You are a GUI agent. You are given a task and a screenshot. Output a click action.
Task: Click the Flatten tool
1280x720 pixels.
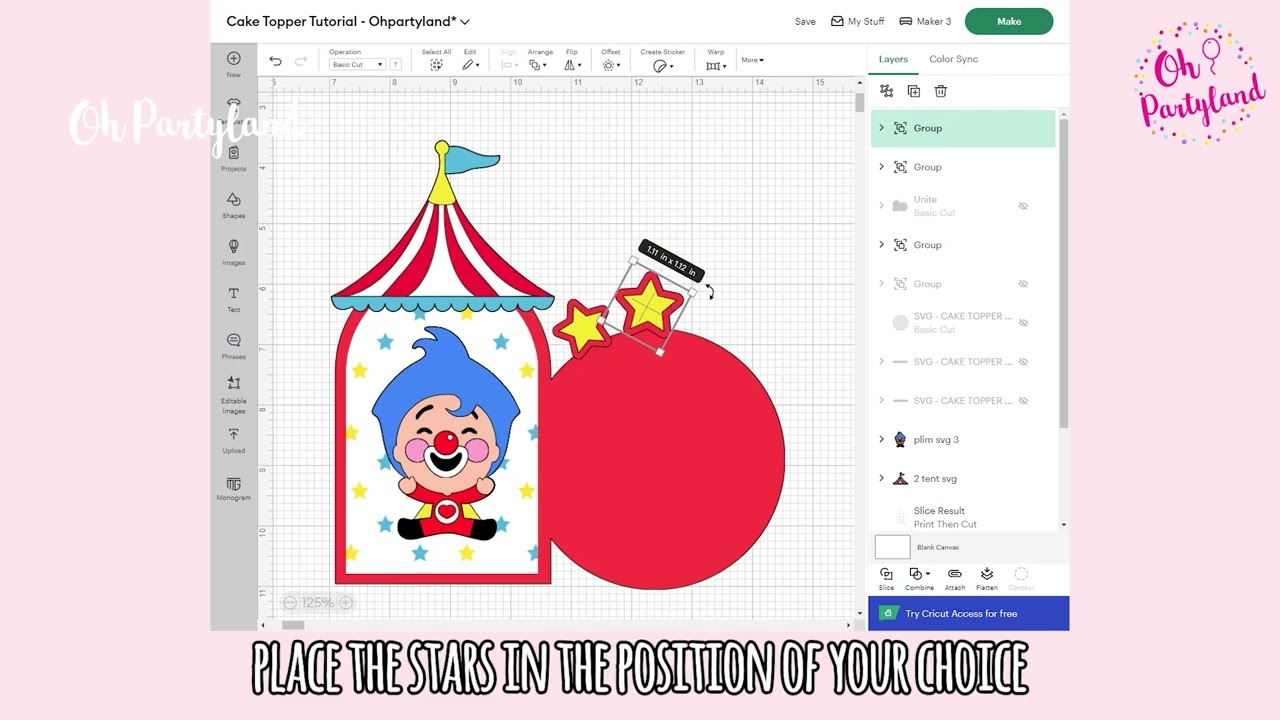coord(987,578)
